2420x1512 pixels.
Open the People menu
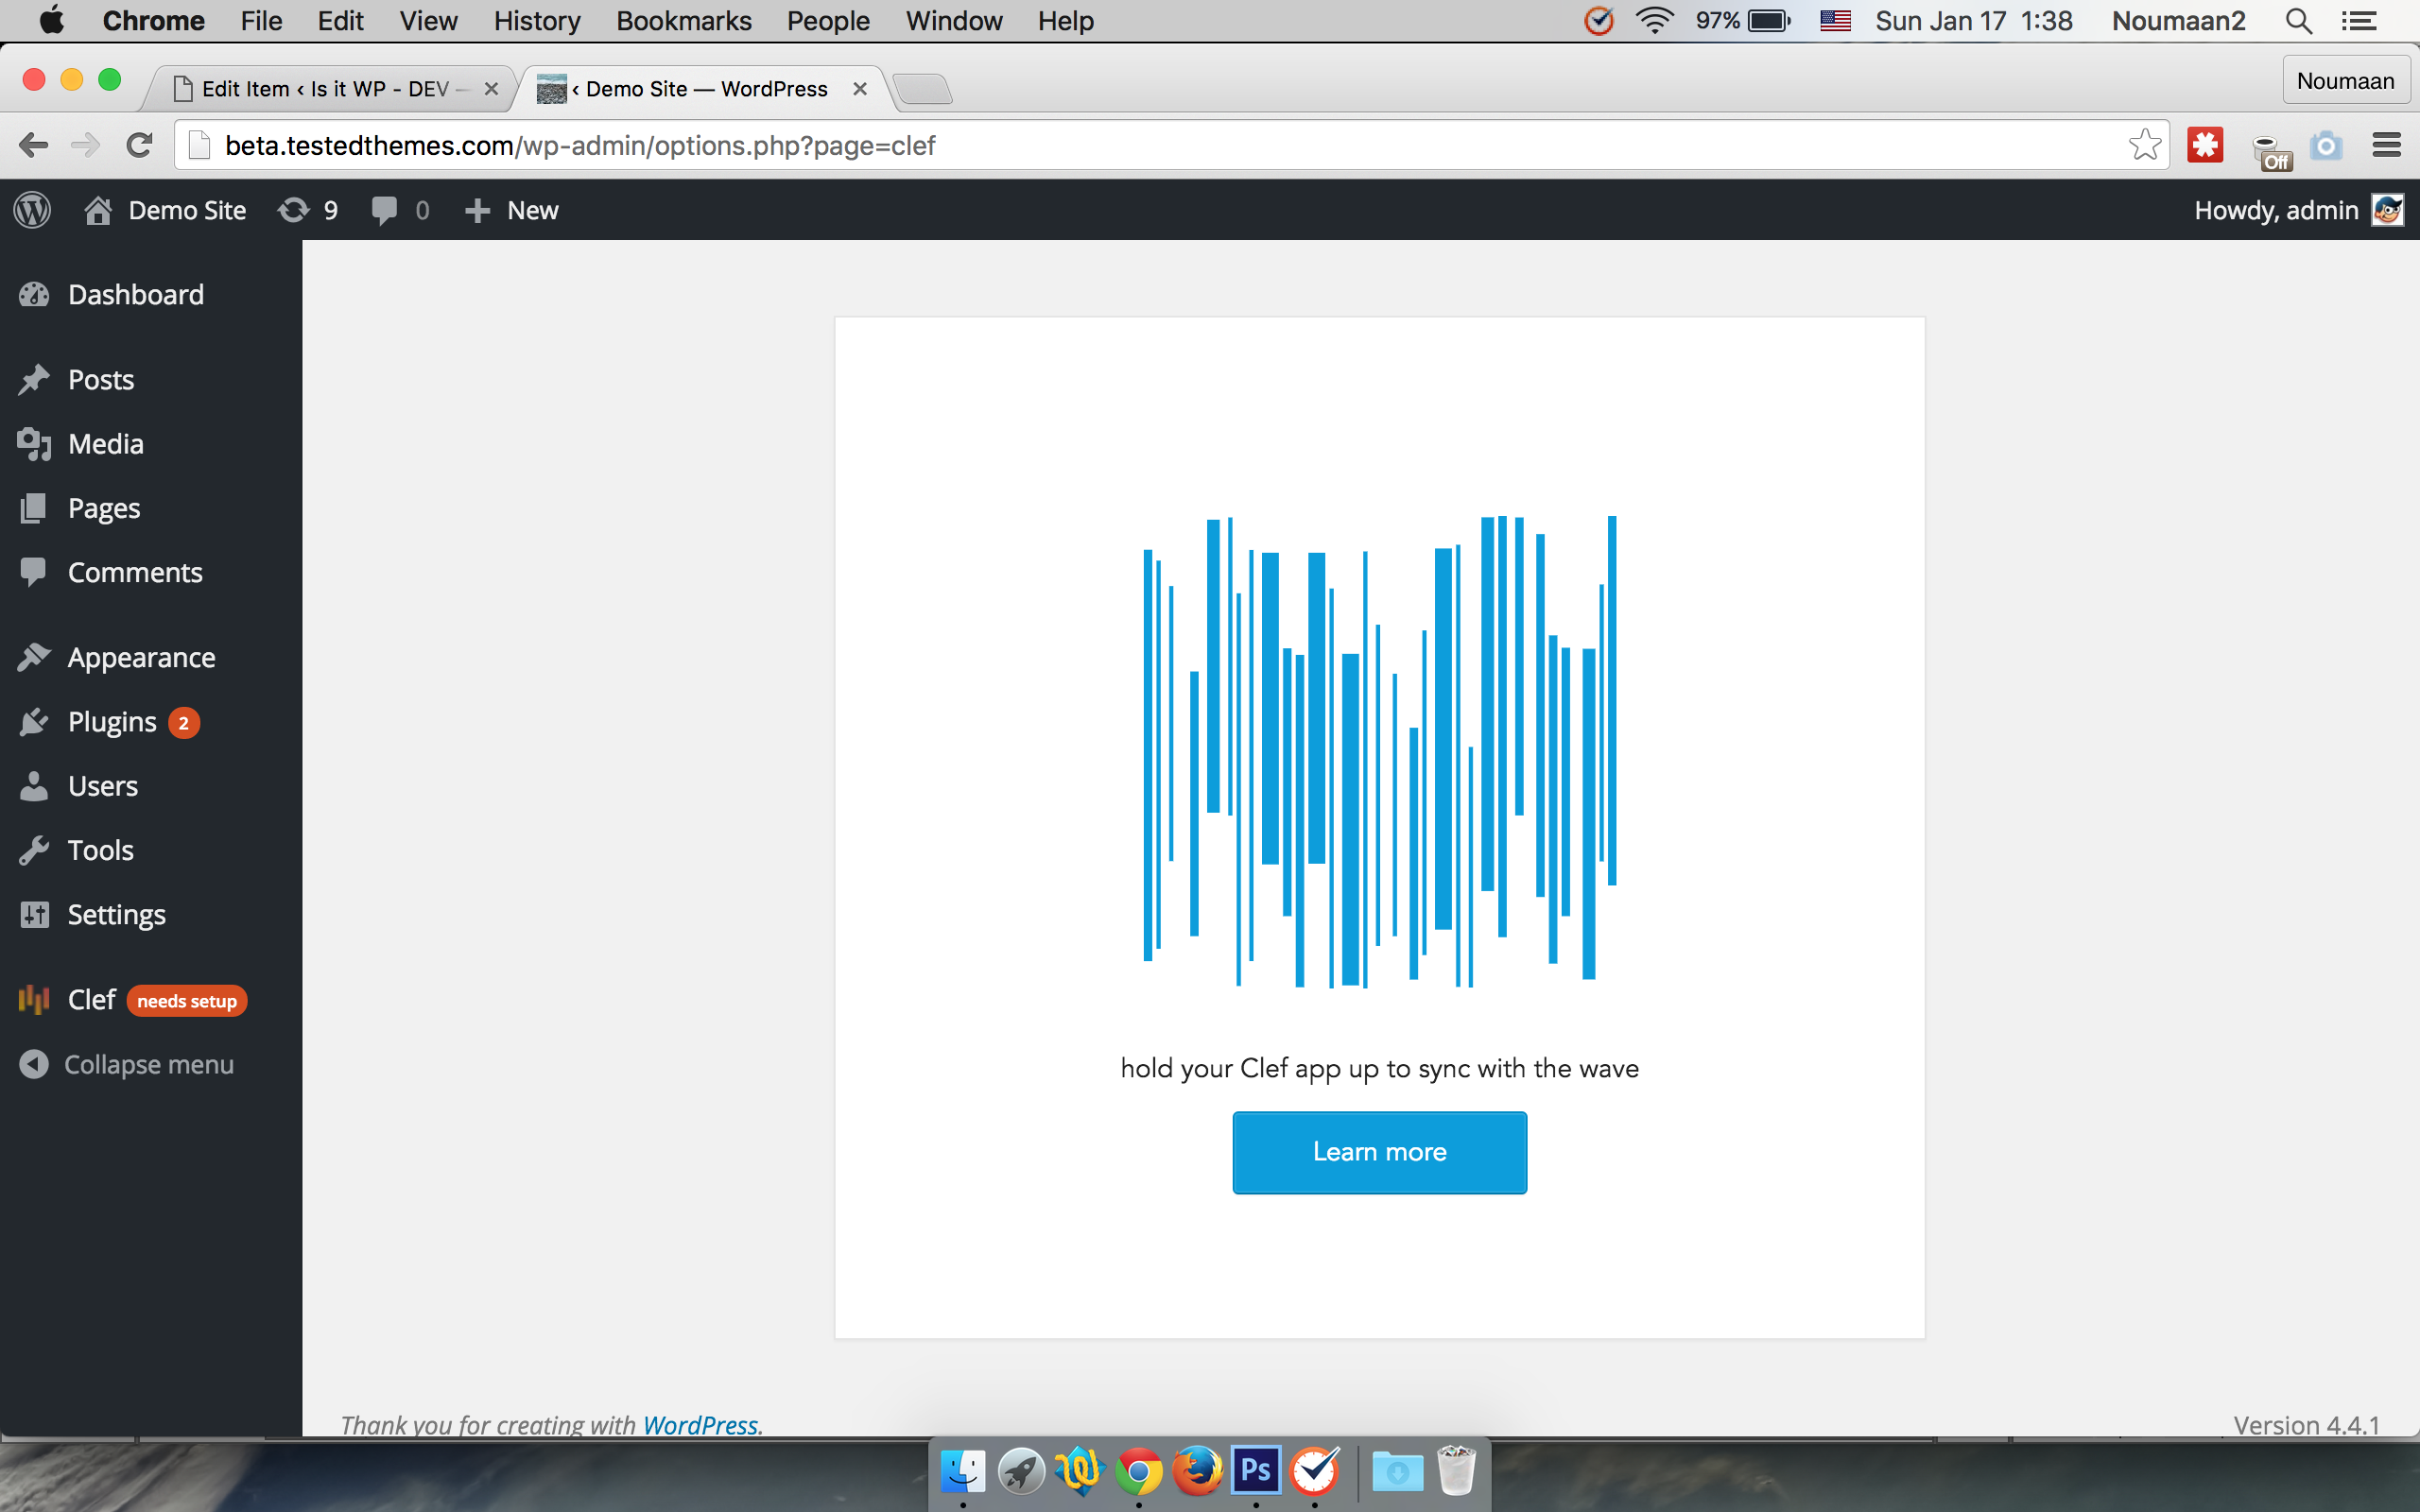click(828, 20)
